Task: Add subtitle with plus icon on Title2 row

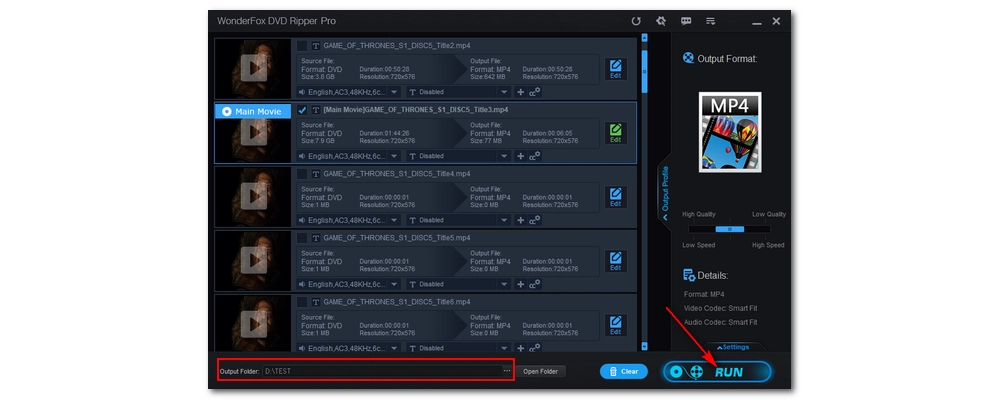Action: (x=520, y=92)
